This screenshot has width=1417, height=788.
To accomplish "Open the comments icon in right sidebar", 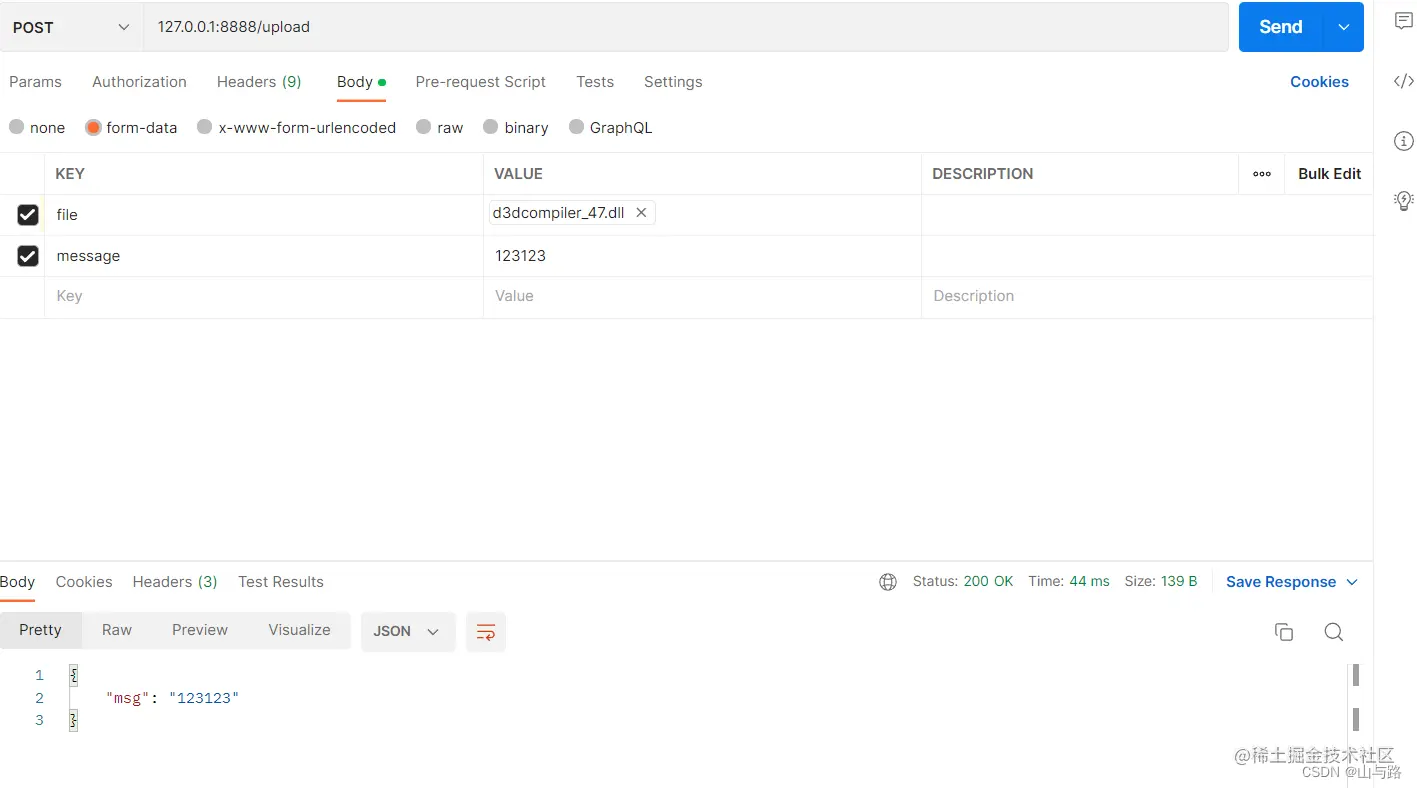I will click(1403, 22).
